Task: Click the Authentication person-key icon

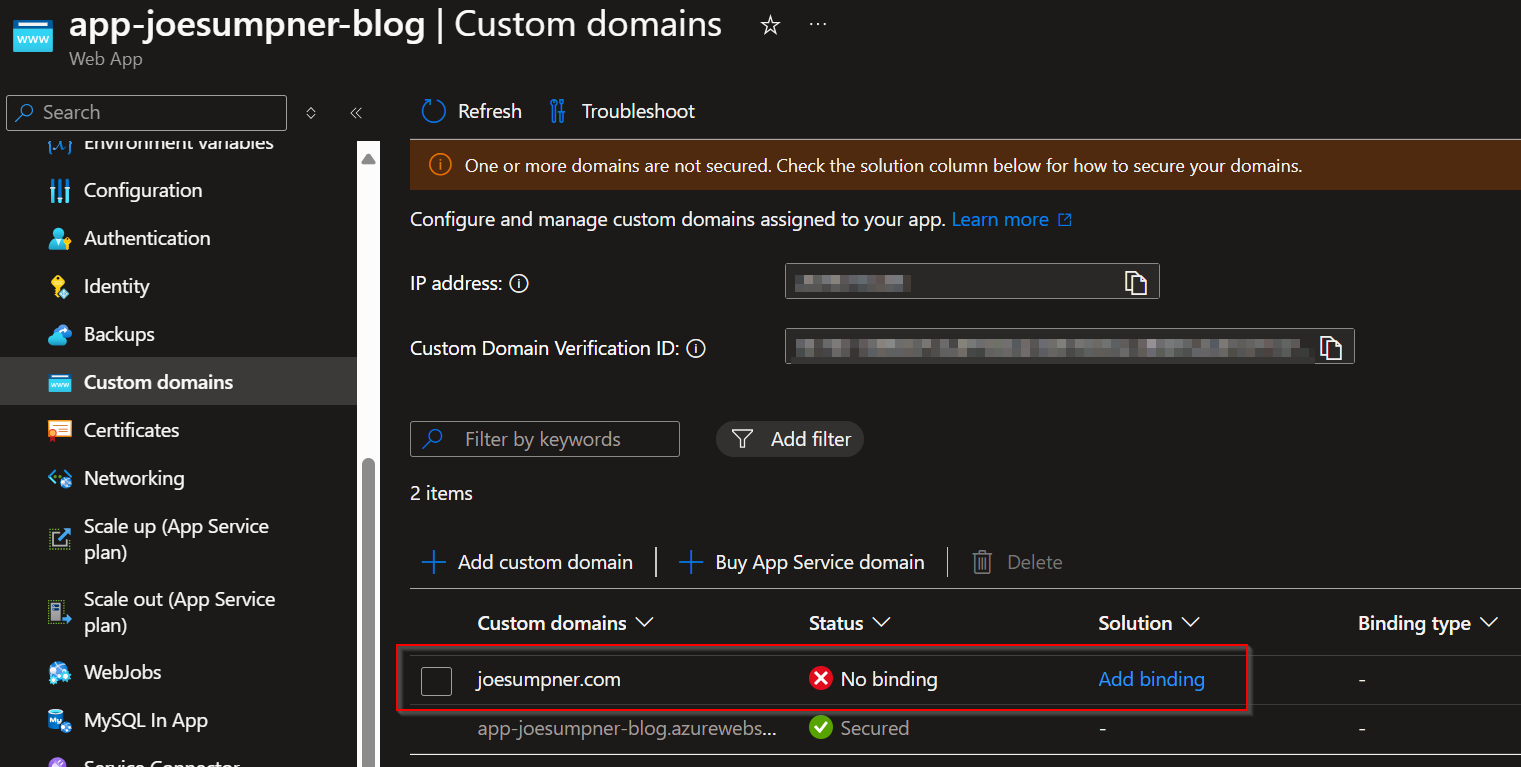Action: 60,238
